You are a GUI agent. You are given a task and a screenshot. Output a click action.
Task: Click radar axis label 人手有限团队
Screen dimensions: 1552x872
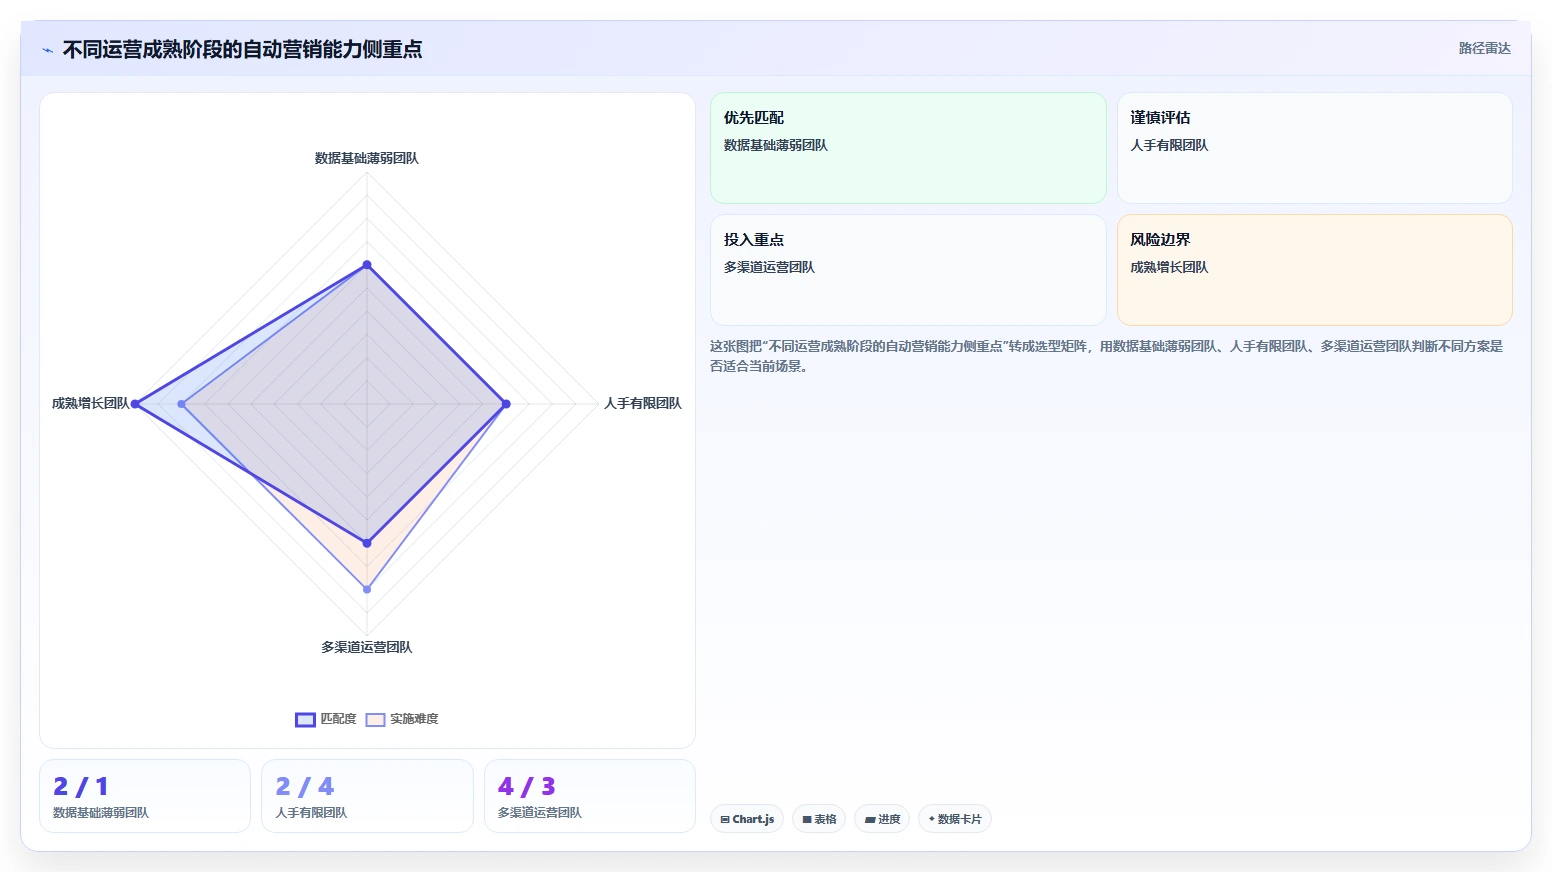643,403
